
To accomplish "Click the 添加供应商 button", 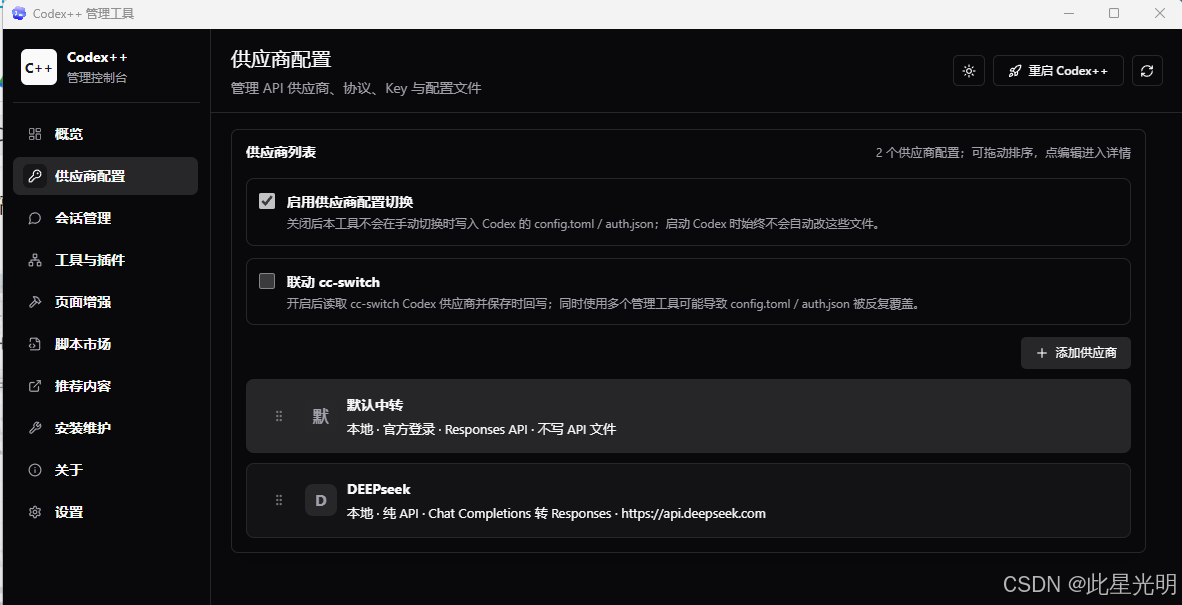I will coord(1076,353).
